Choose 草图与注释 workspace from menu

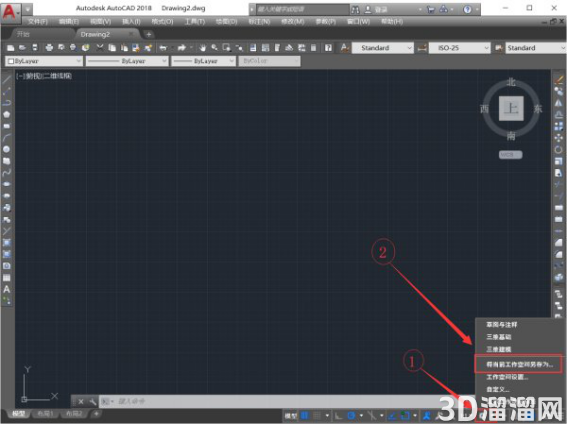point(502,325)
